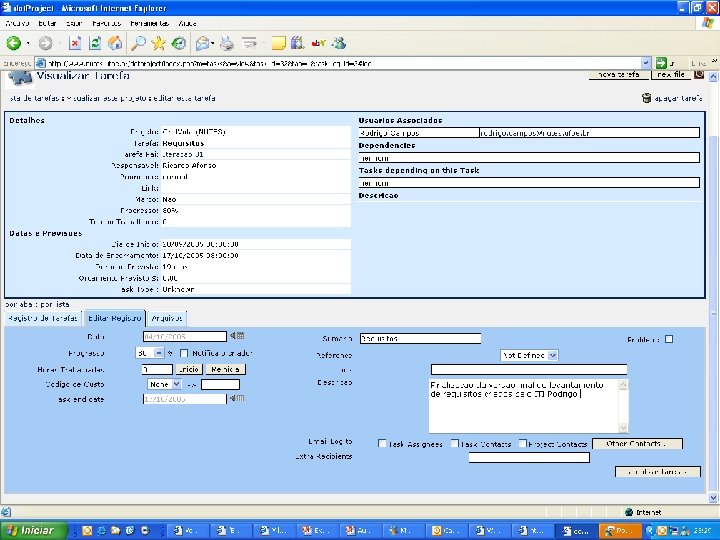720x540 pixels.
Task: Click the submit button below Extra Recipients
Action: click(x=658, y=472)
